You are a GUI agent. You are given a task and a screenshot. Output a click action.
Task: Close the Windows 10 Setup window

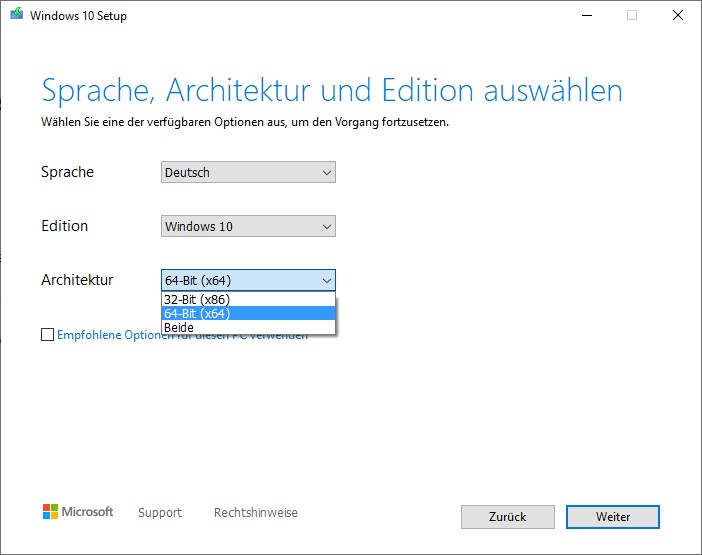tap(678, 15)
